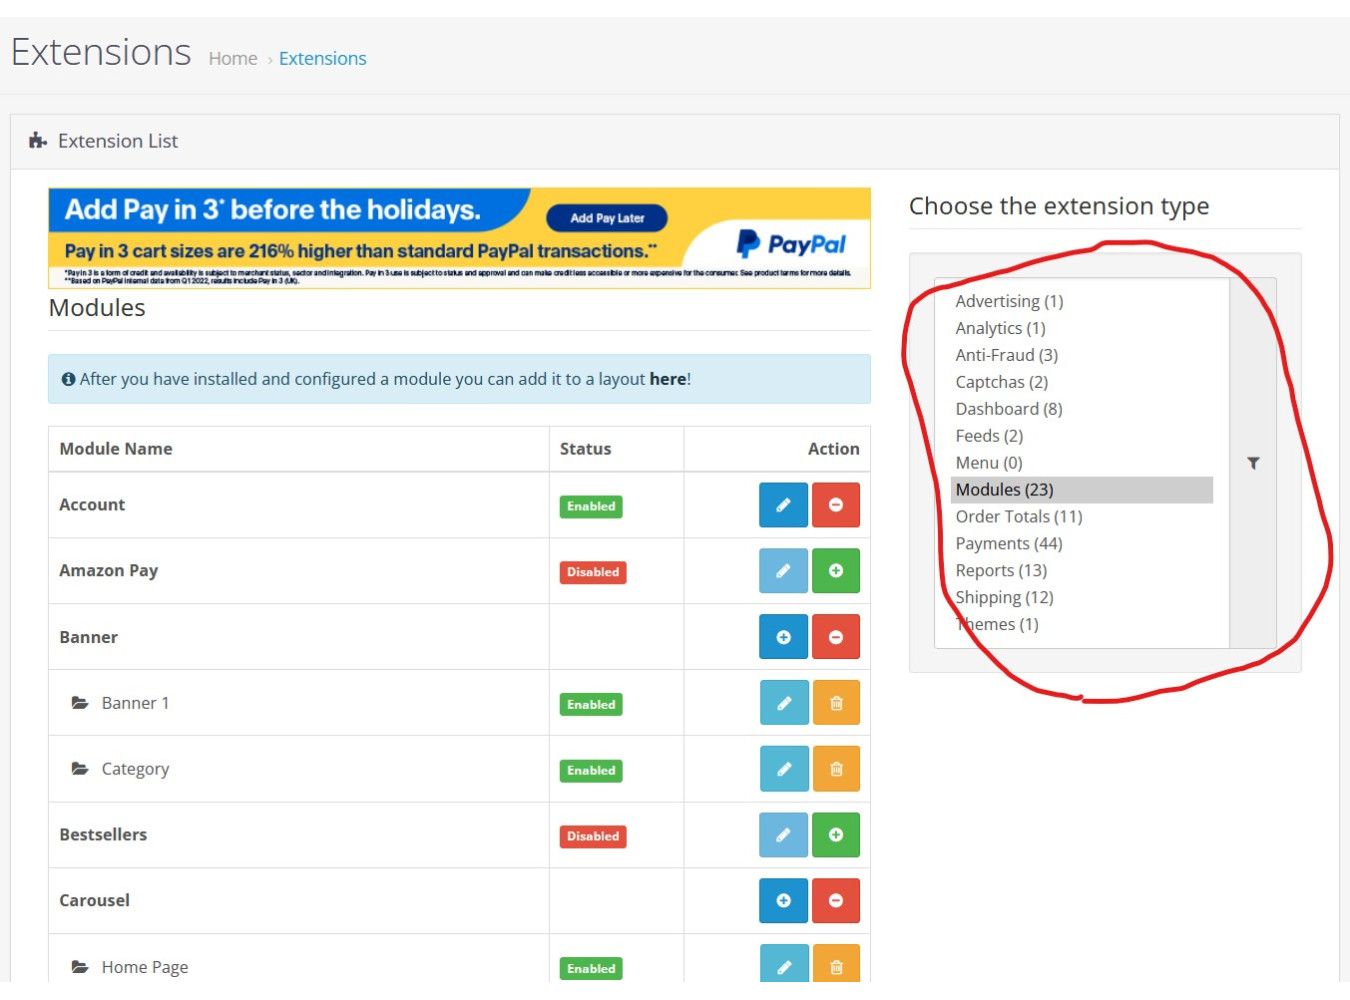
Task: Follow the 'here' layout link
Action: pyautogui.click(x=667, y=379)
